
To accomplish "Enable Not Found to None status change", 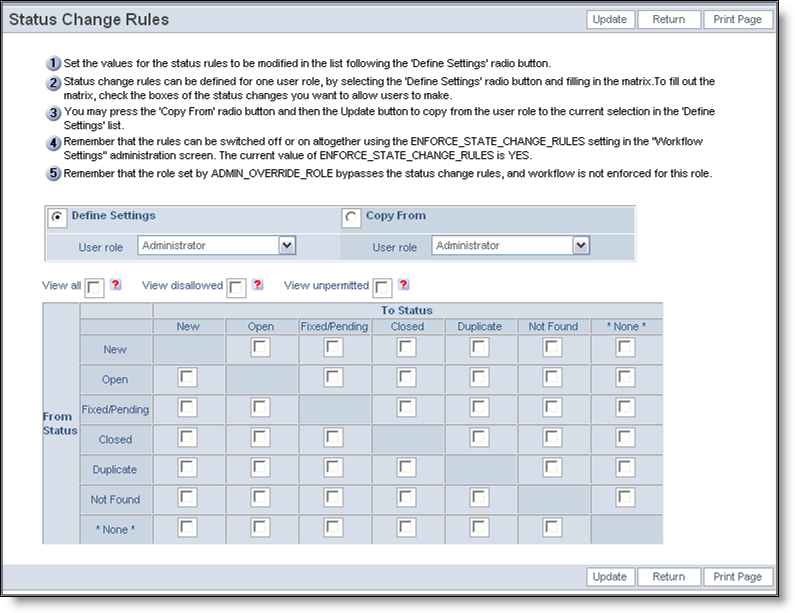I will point(625,498).
